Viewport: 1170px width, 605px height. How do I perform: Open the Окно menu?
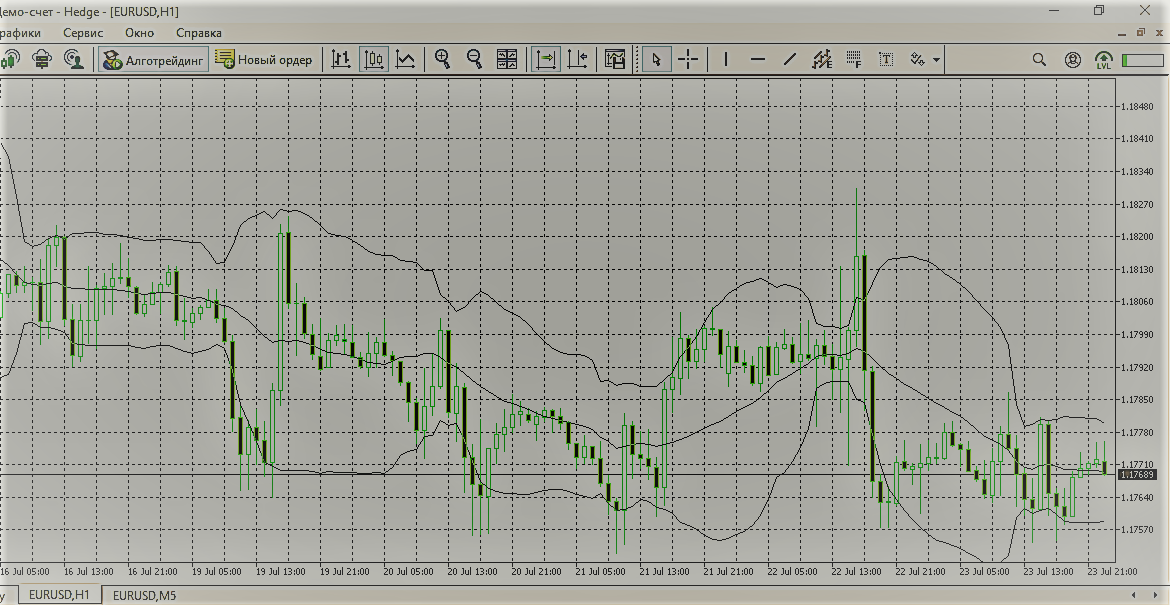pyautogui.click(x=140, y=33)
